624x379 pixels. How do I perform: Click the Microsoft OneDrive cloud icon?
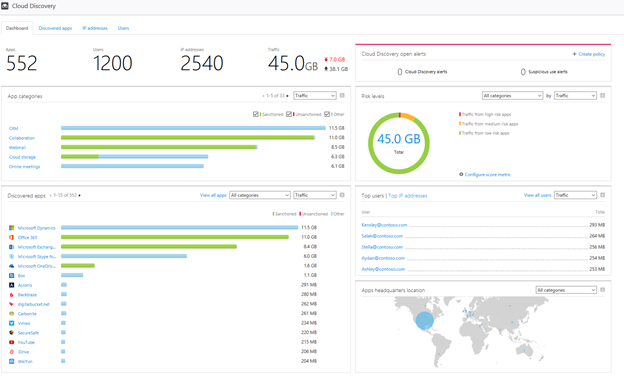click(x=12, y=266)
